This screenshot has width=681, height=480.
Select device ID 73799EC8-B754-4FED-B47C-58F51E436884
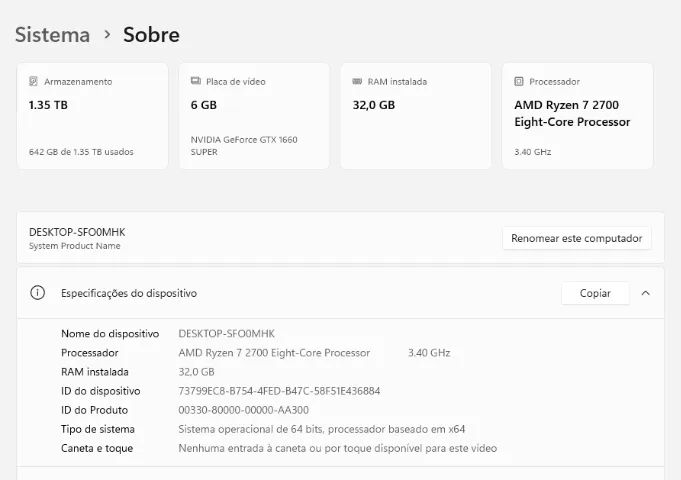(x=279, y=391)
